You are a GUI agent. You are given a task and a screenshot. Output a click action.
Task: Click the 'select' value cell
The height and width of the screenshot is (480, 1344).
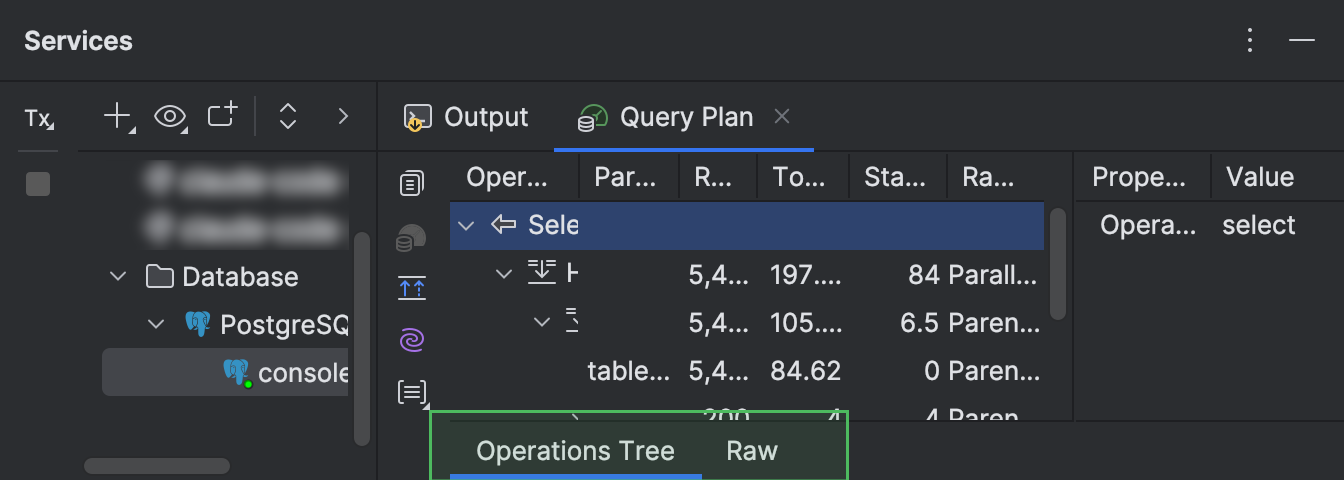click(x=1258, y=225)
